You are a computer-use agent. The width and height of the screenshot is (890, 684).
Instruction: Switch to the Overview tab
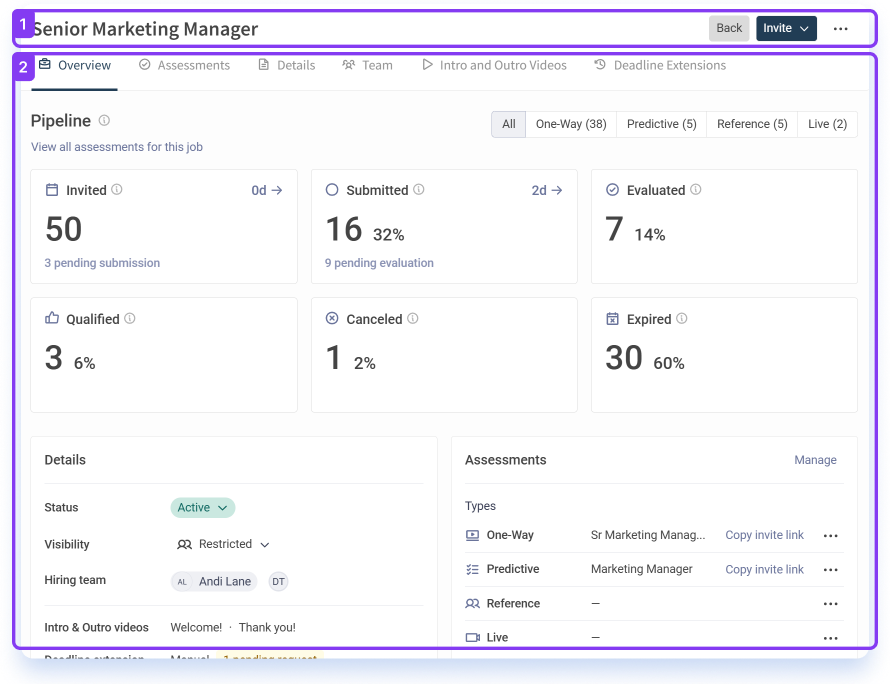click(x=74, y=65)
